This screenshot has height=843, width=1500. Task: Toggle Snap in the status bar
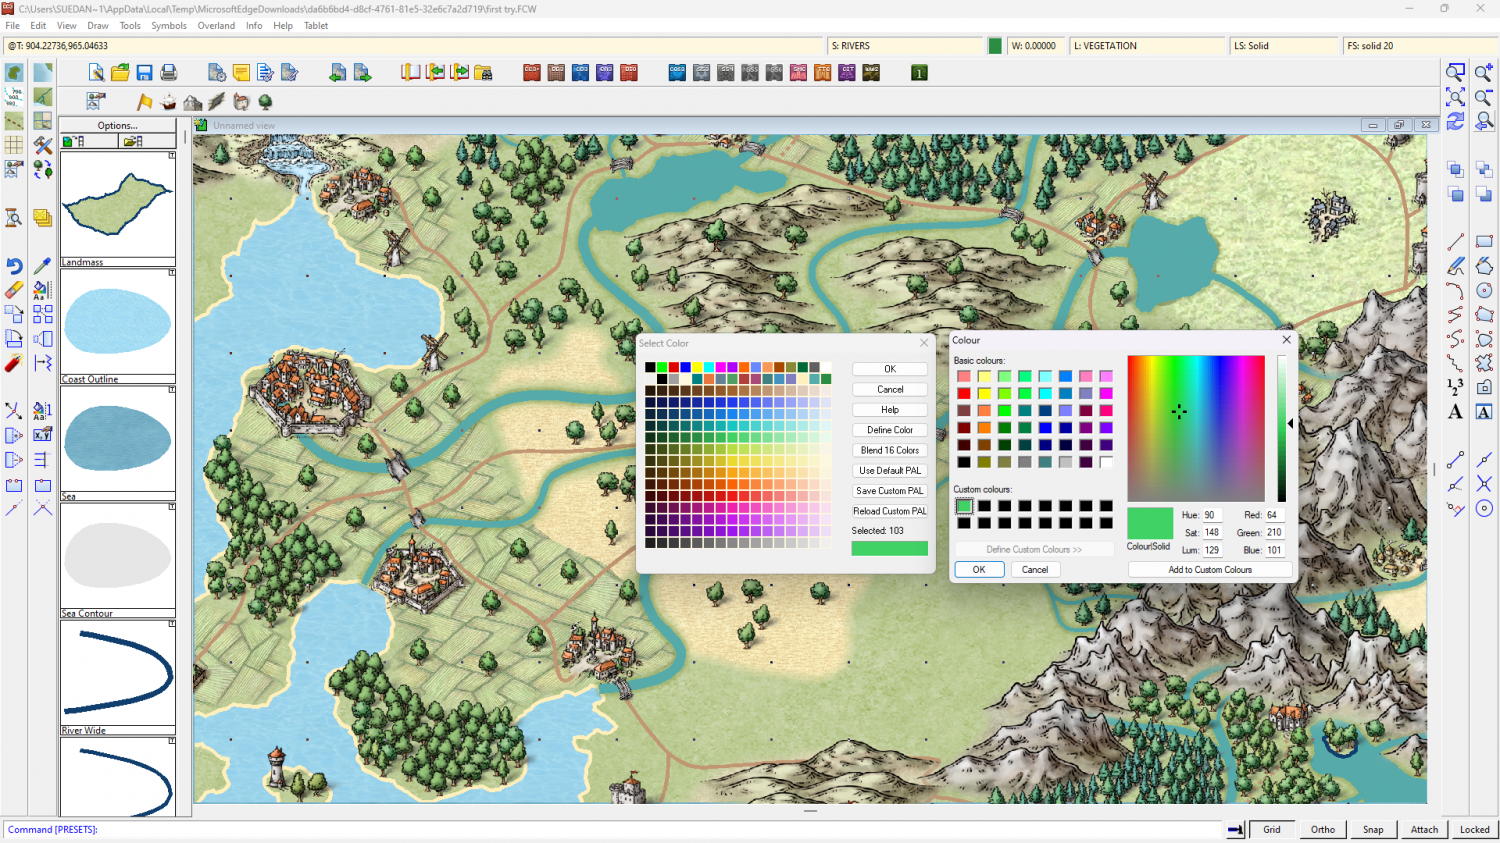point(1373,829)
